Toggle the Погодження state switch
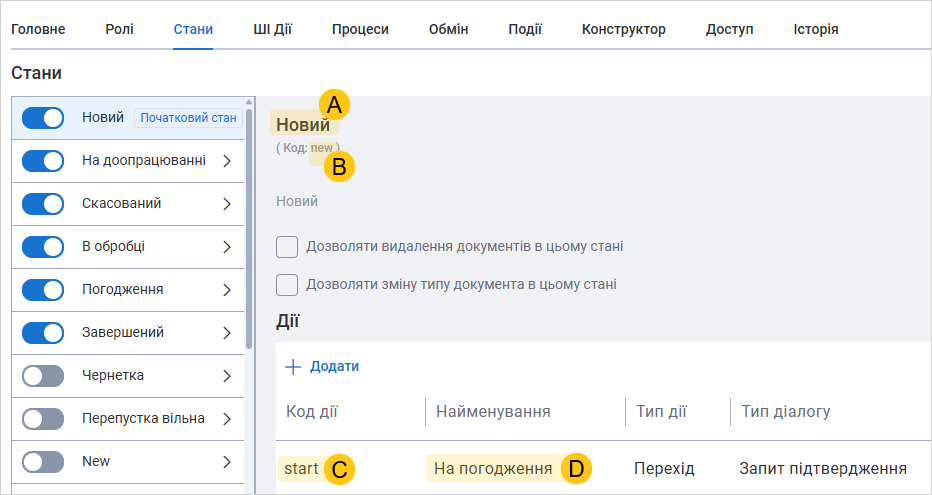The image size is (932, 495). click(x=43, y=290)
